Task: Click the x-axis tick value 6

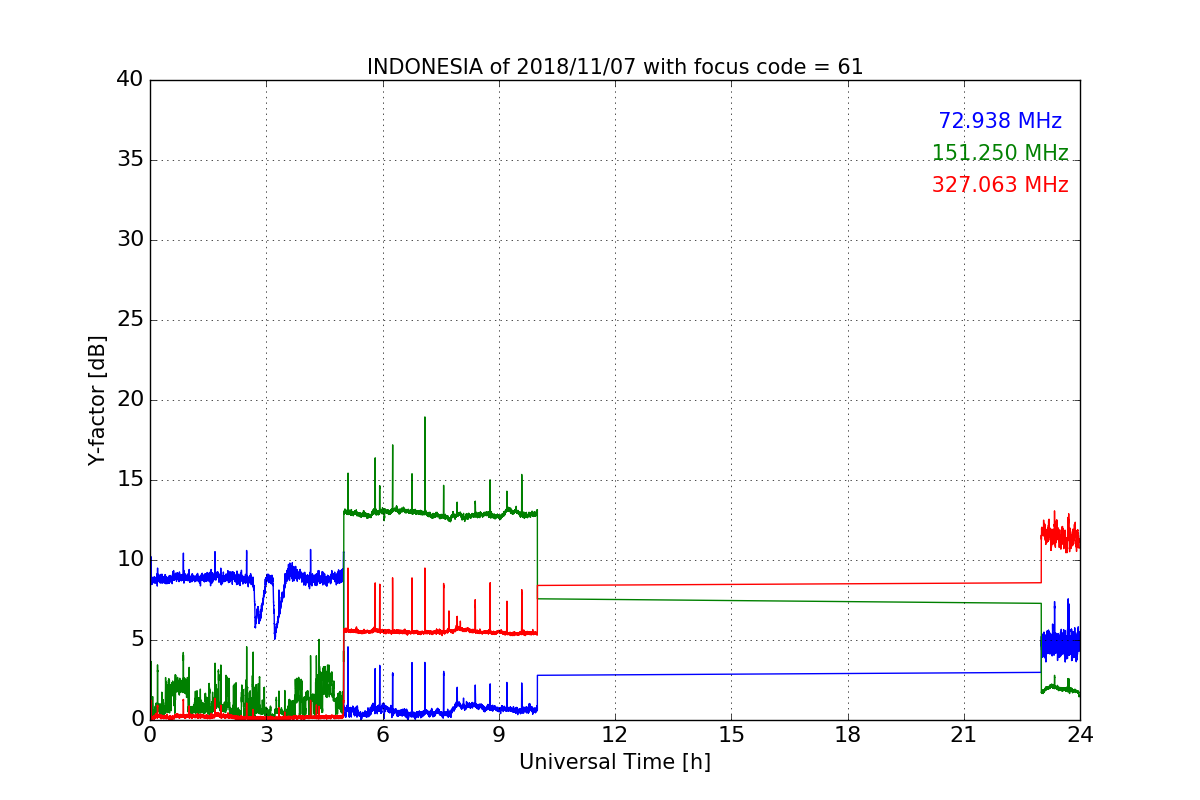Action: tap(383, 735)
